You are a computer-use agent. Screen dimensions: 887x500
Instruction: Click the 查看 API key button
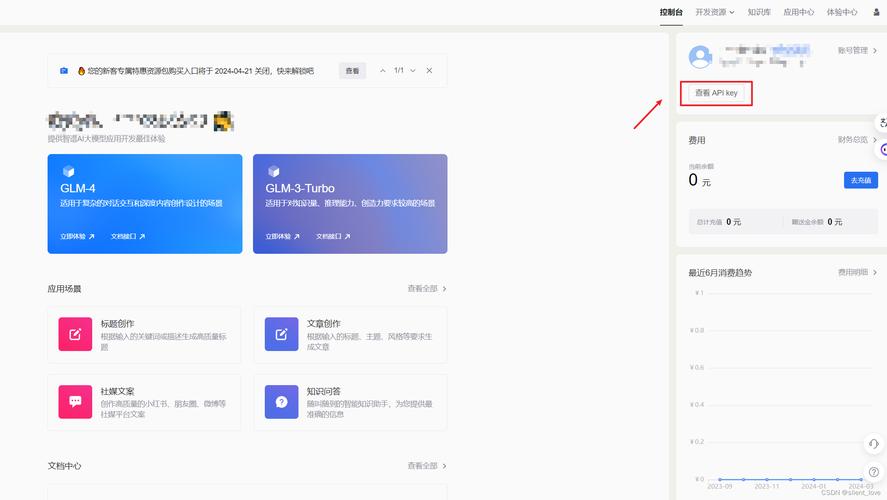(715, 93)
